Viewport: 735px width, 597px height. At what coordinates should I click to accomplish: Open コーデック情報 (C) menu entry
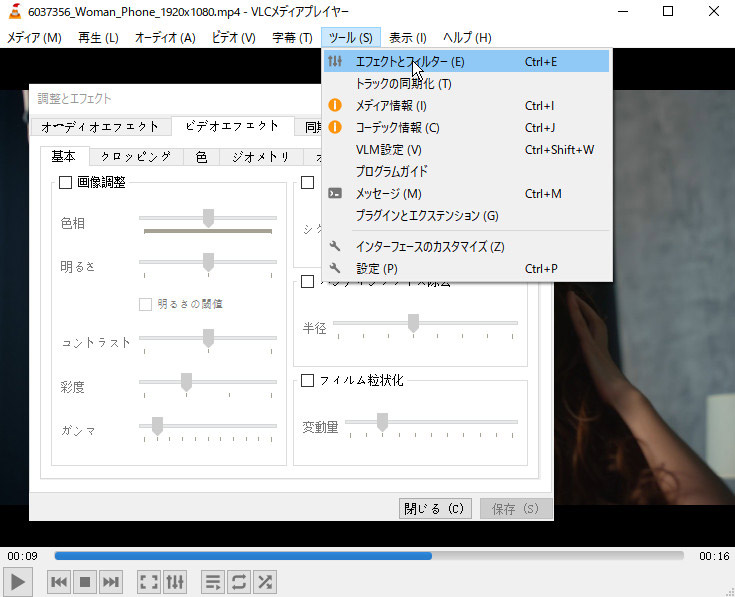point(466,127)
